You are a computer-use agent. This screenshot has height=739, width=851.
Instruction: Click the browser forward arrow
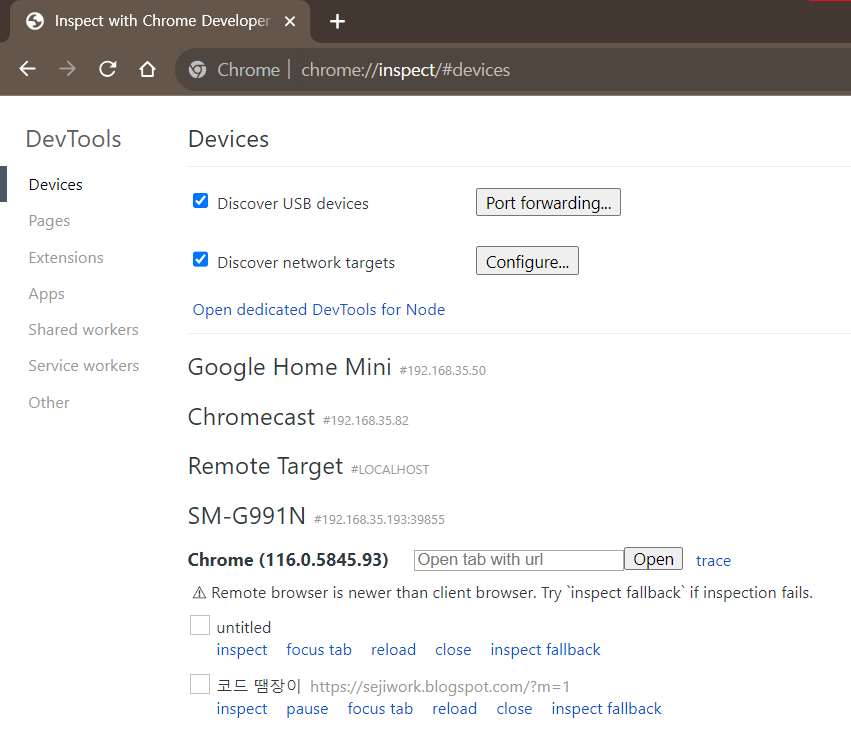tap(67, 69)
